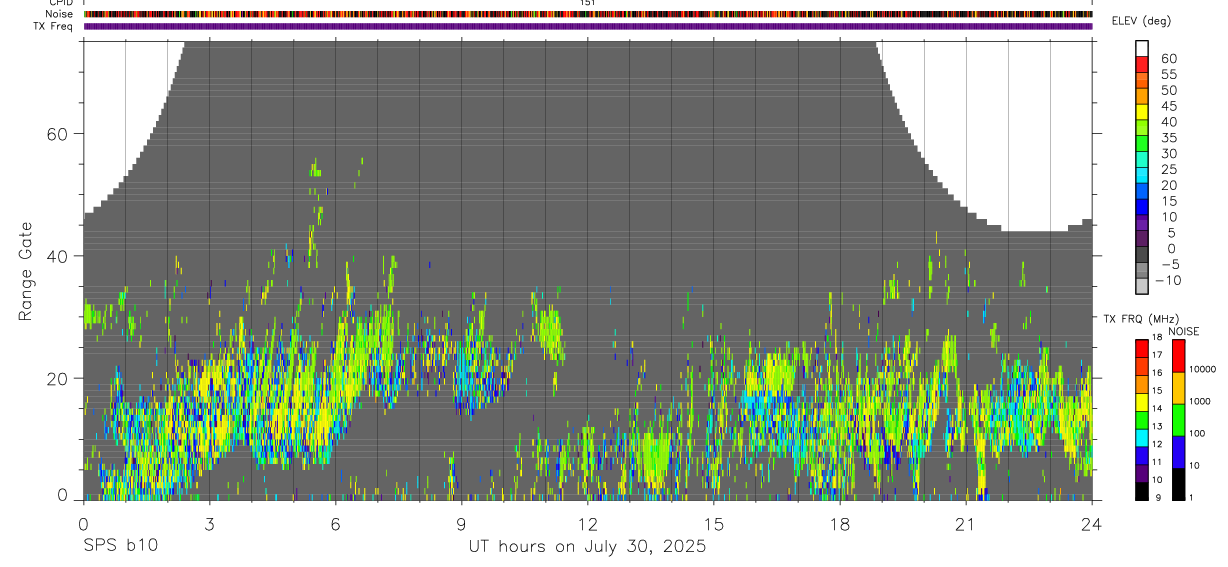The height and width of the screenshot is (567, 1228).
Task: Click the red top band of NOISE colorbar
Action: [x=1178, y=356]
